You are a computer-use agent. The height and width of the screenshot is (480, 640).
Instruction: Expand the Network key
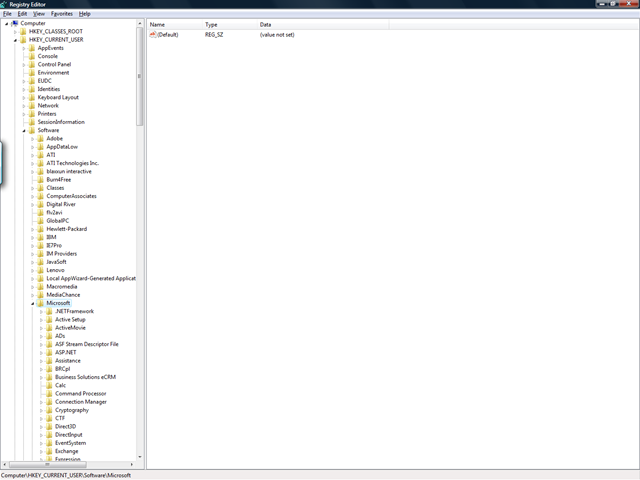coord(24,106)
